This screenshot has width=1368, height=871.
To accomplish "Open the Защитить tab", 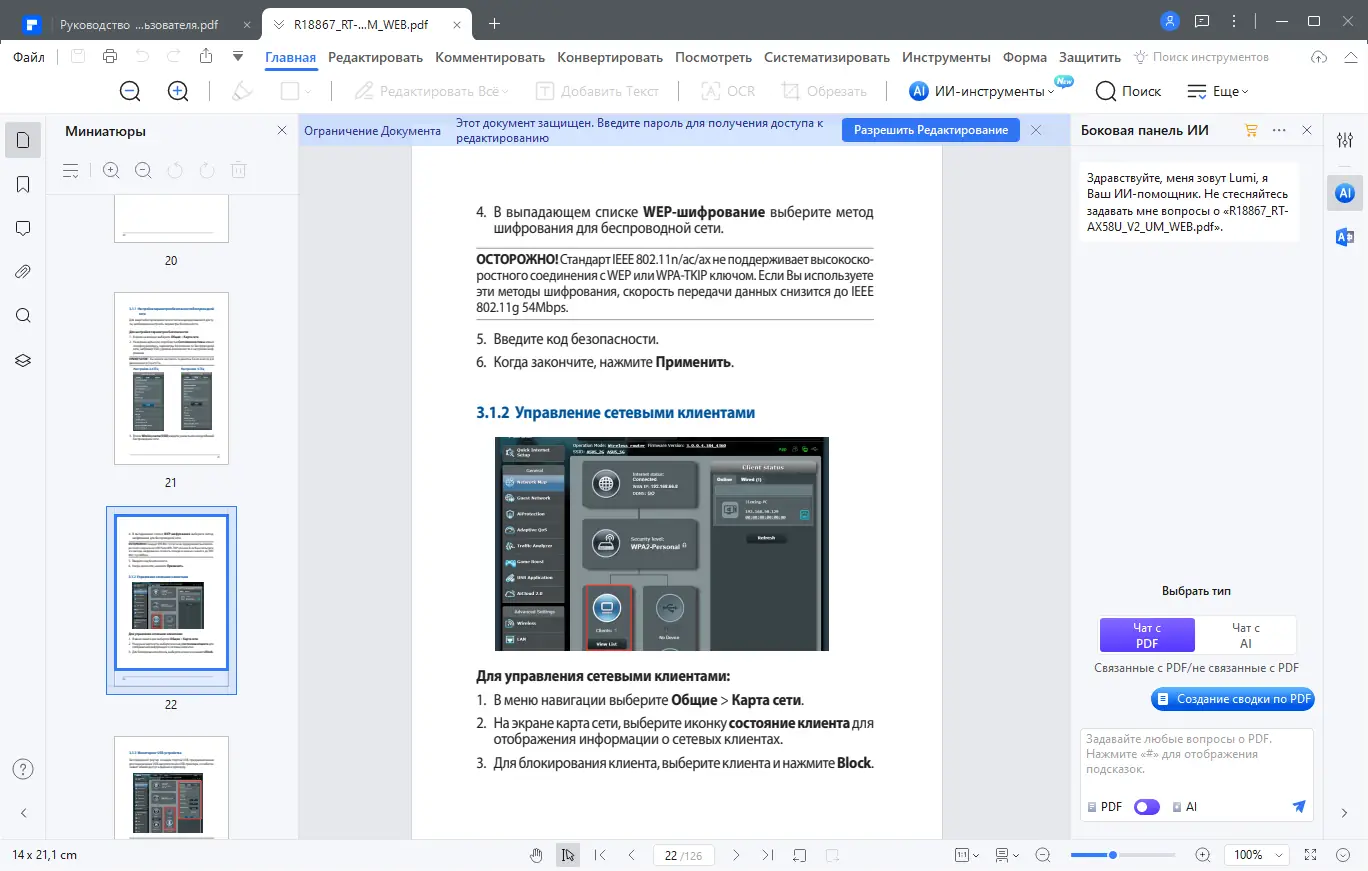I will coord(1090,57).
